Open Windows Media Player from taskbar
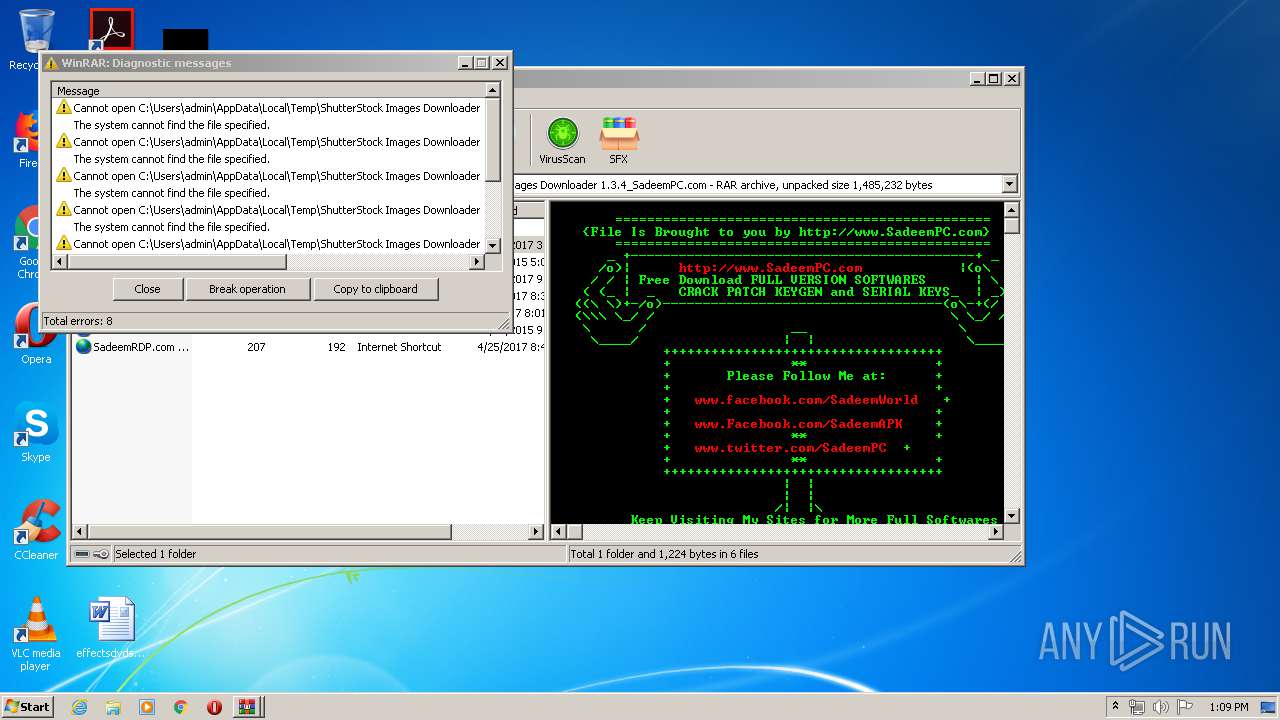The width and height of the screenshot is (1280, 720). click(147, 707)
